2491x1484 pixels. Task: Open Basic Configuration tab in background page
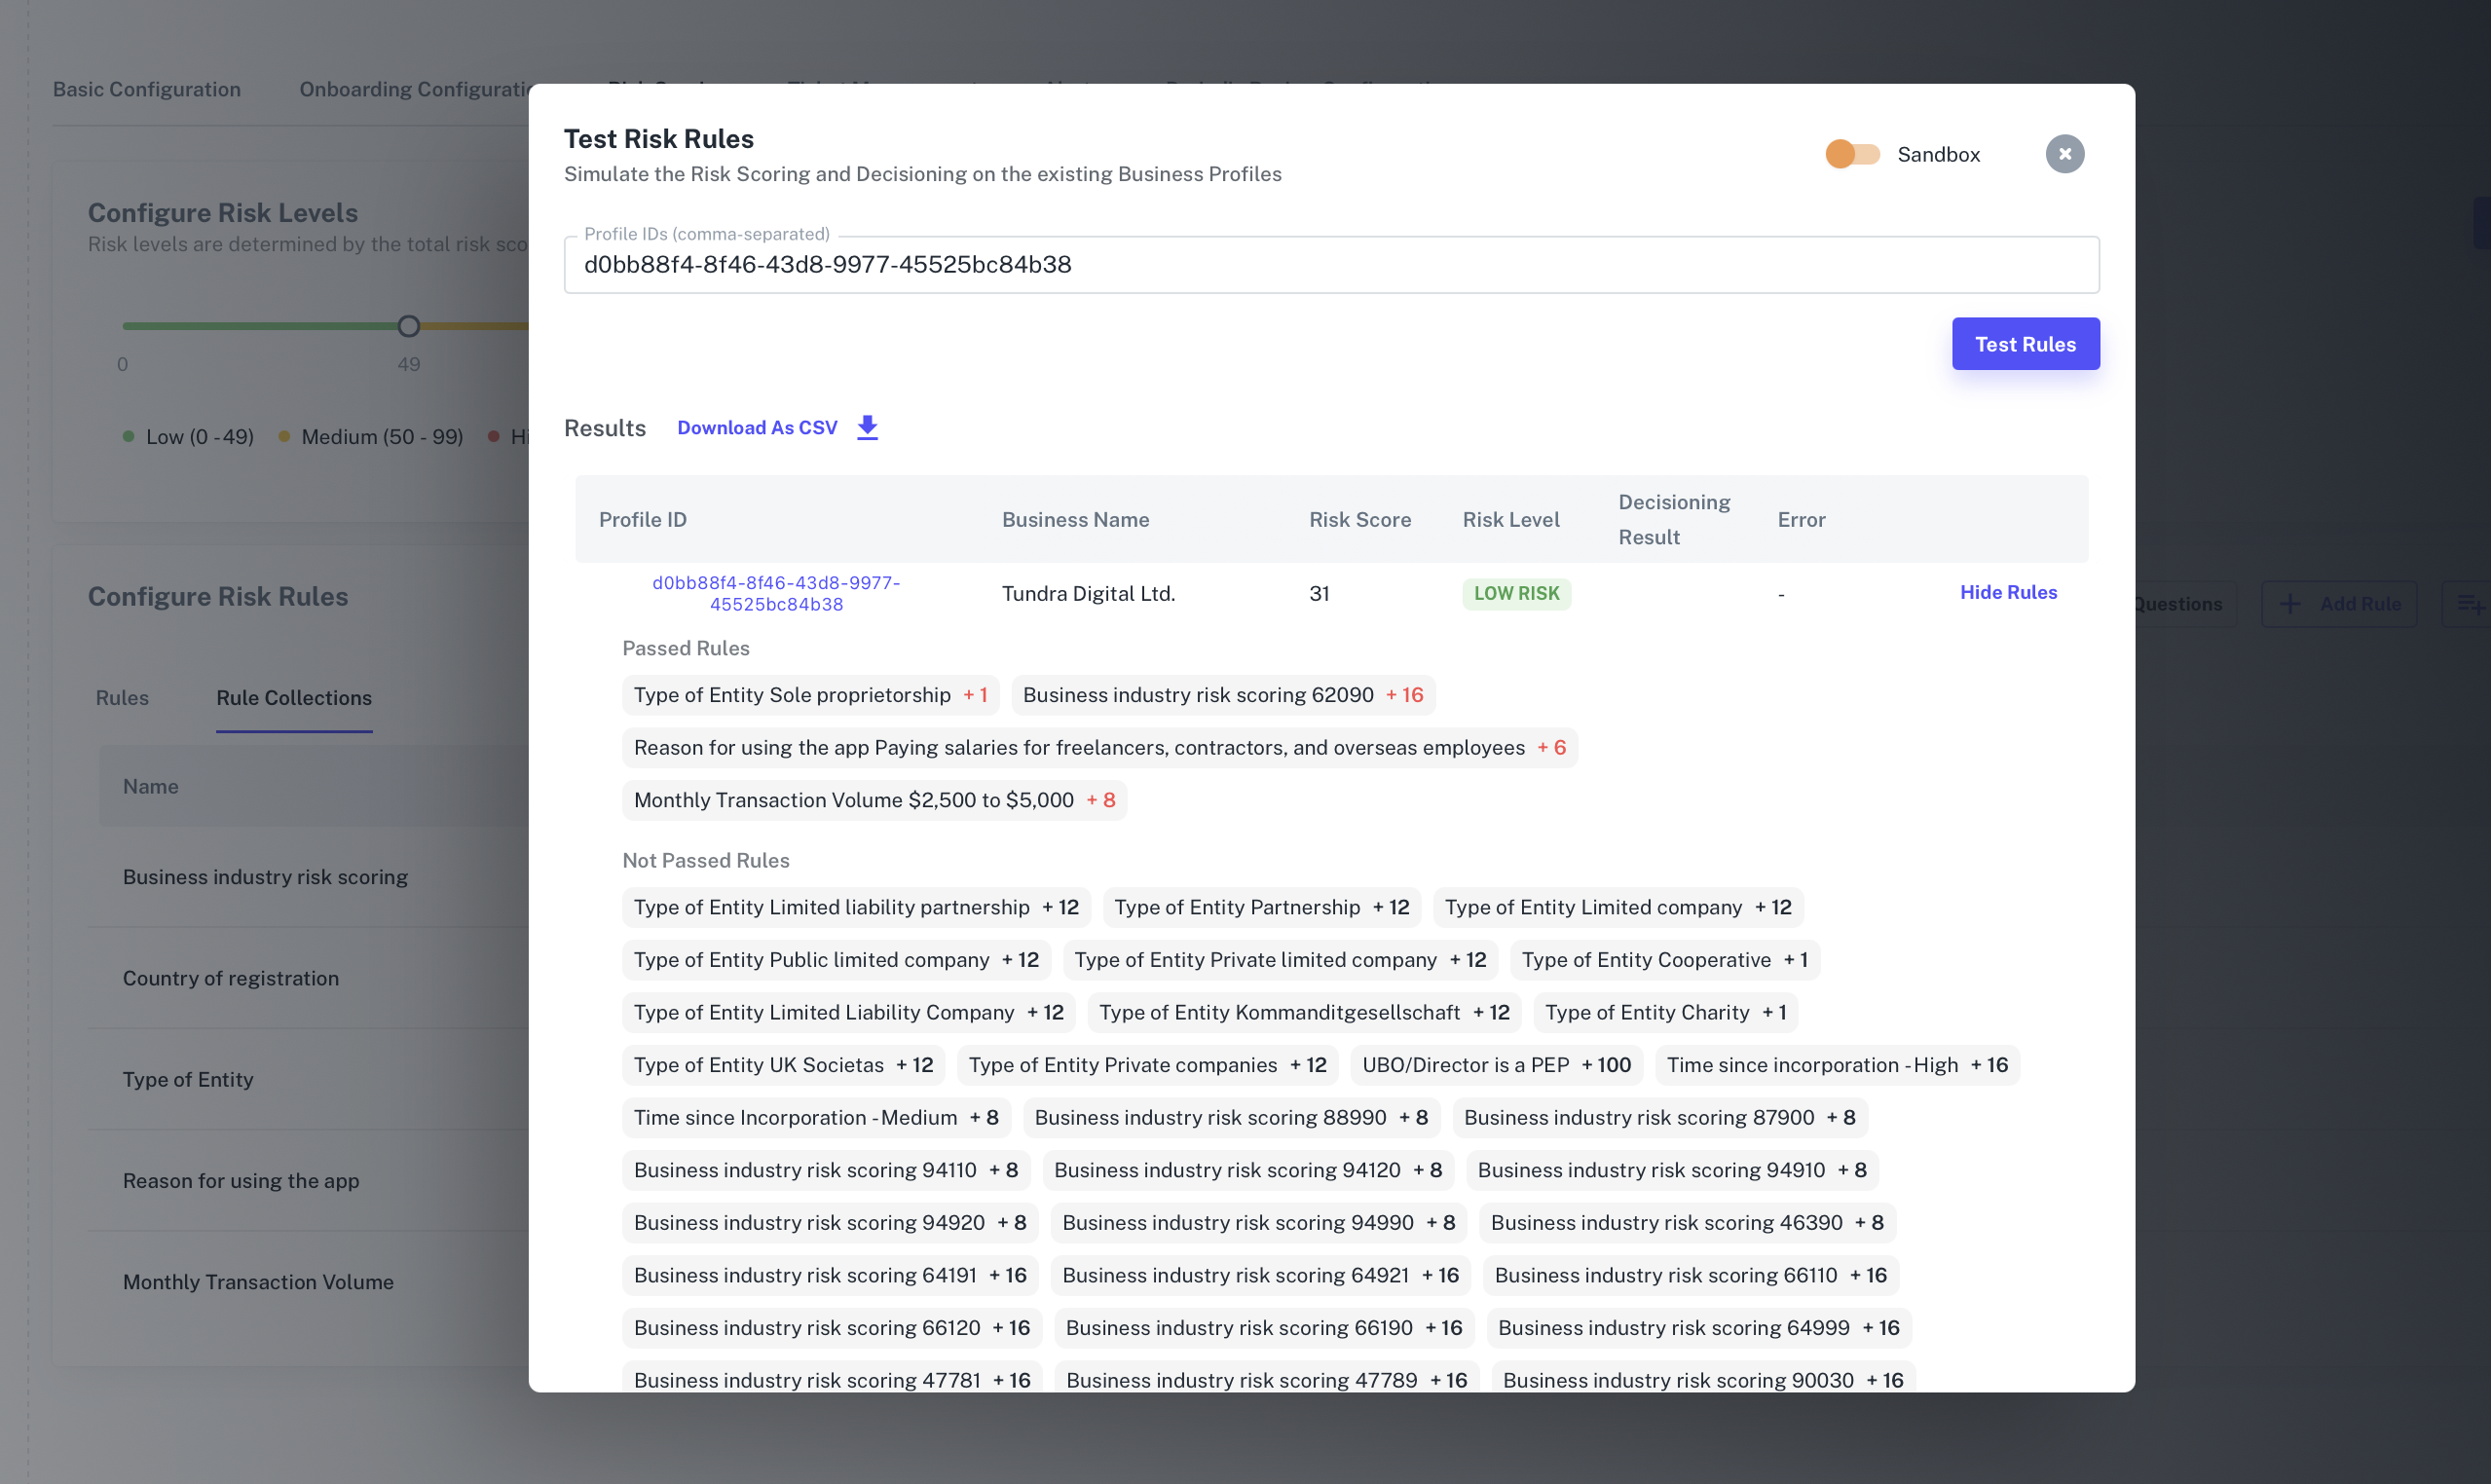pos(146,89)
